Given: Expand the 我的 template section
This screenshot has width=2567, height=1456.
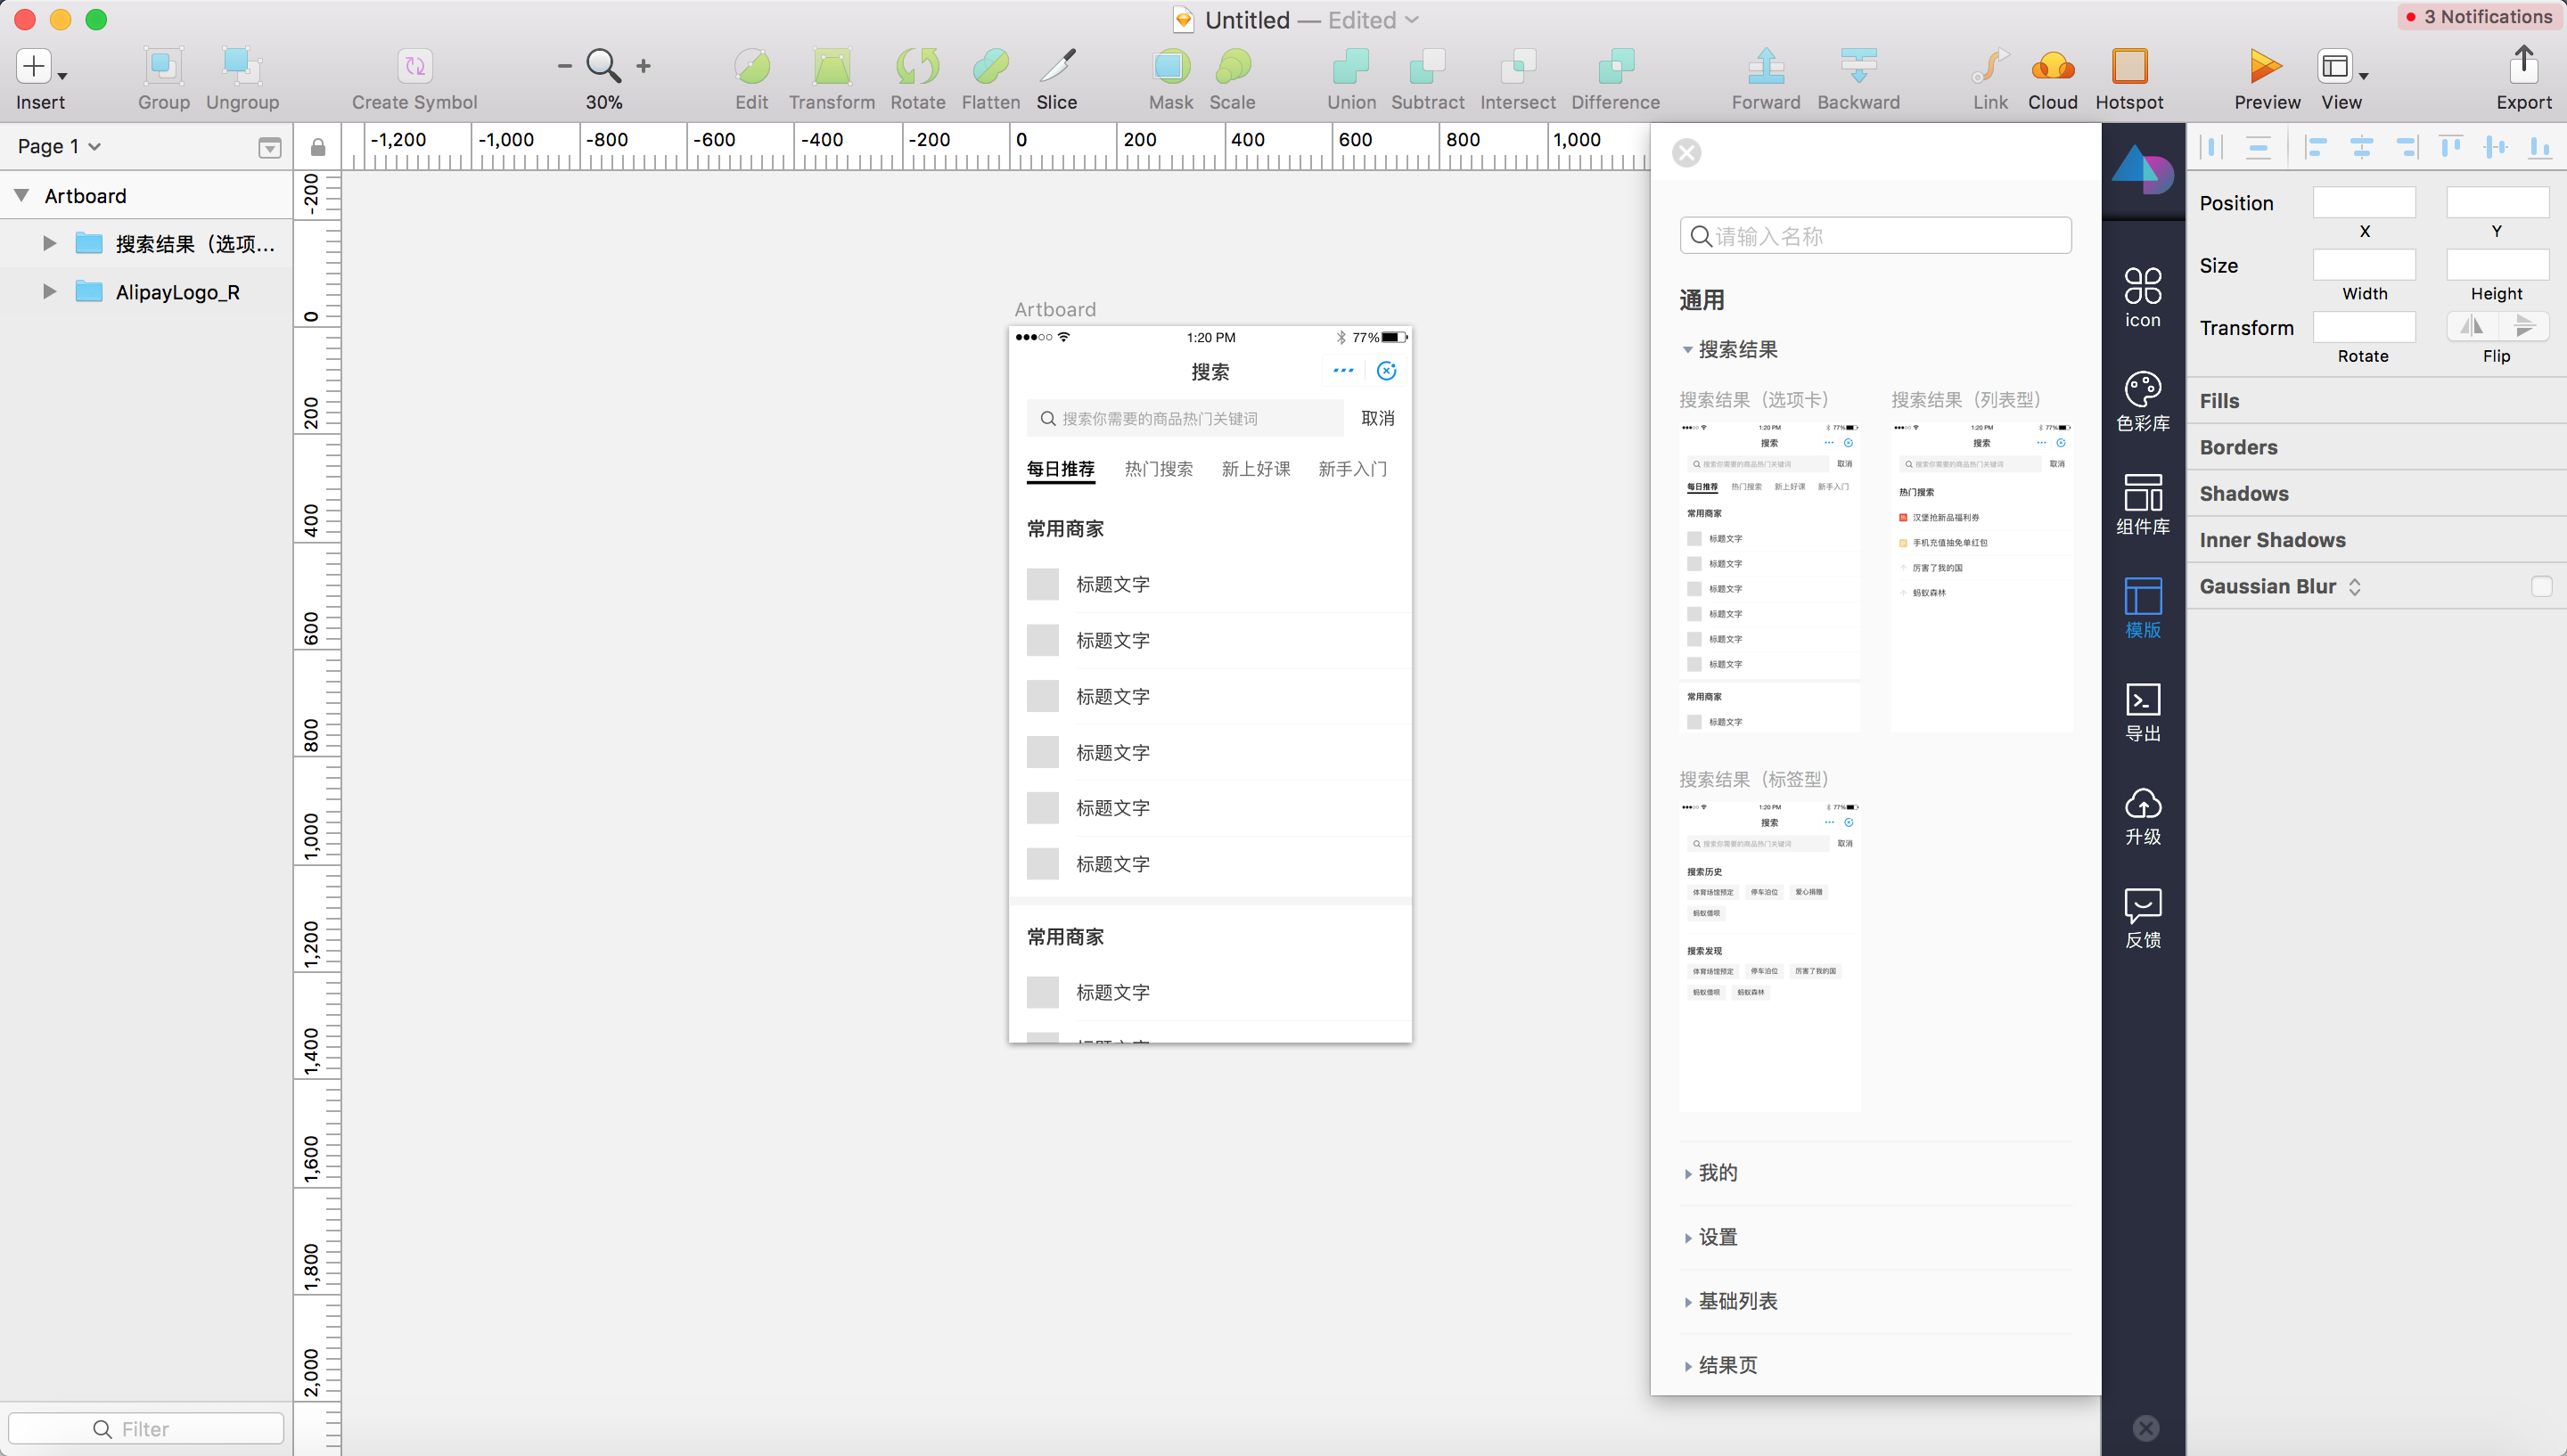Looking at the screenshot, I should point(1717,1173).
